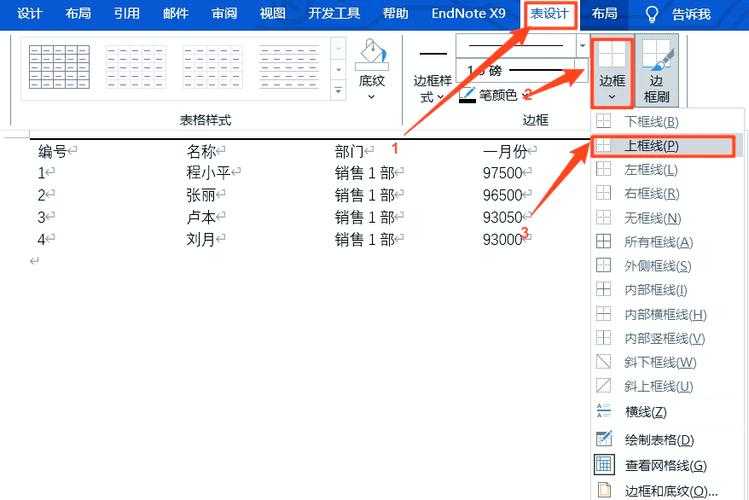Click the 告诉我 lightbulb search icon
Viewport: 749px width, 500px height.
coord(652,14)
